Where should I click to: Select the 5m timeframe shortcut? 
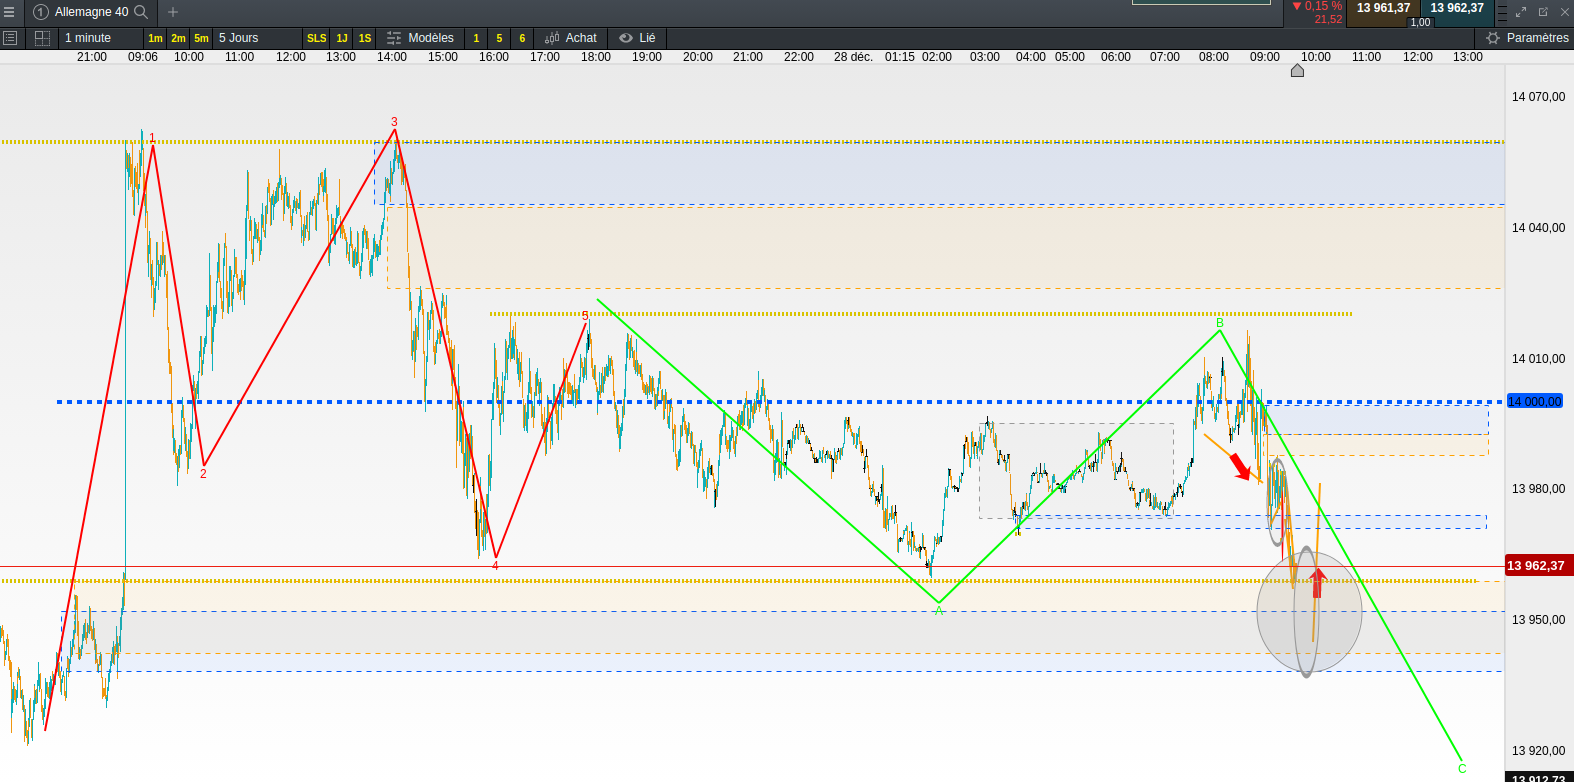pos(201,38)
